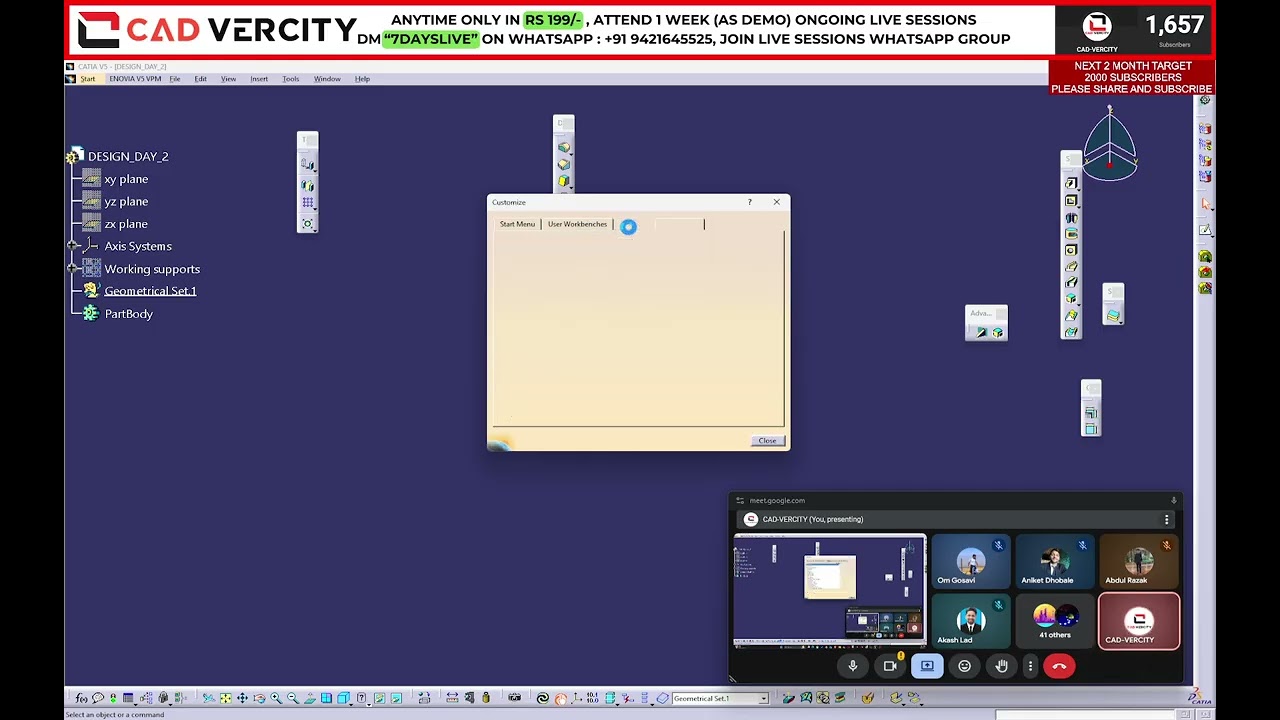Image resolution: width=1280 pixels, height=720 pixels.
Task: Open the Geometrical Set.1 combo box dropdown
Action: coord(764,699)
